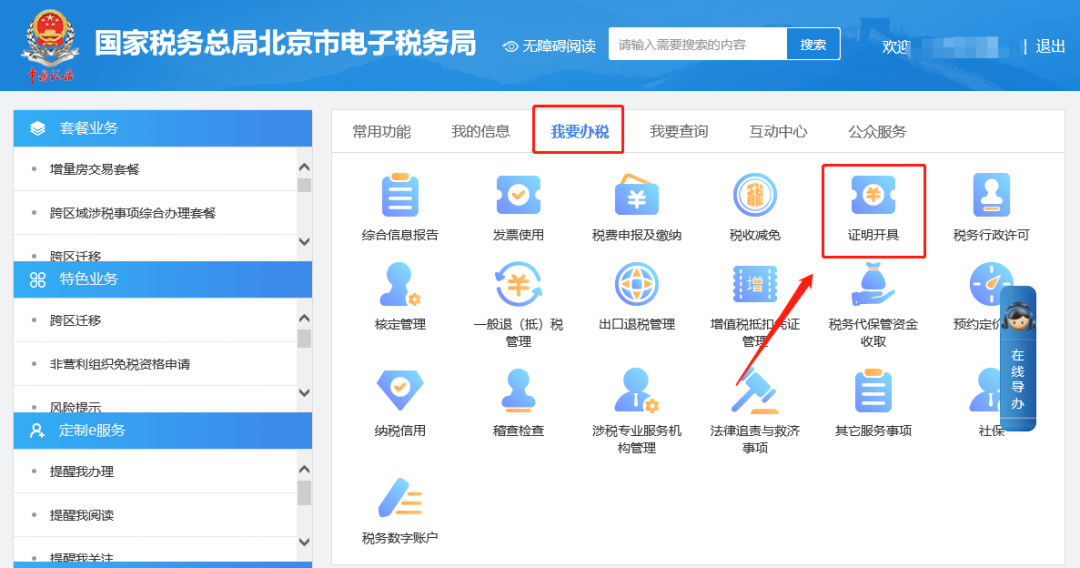1080x568 pixels.
Task: Open 稽查检查 icon
Action: [518, 391]
